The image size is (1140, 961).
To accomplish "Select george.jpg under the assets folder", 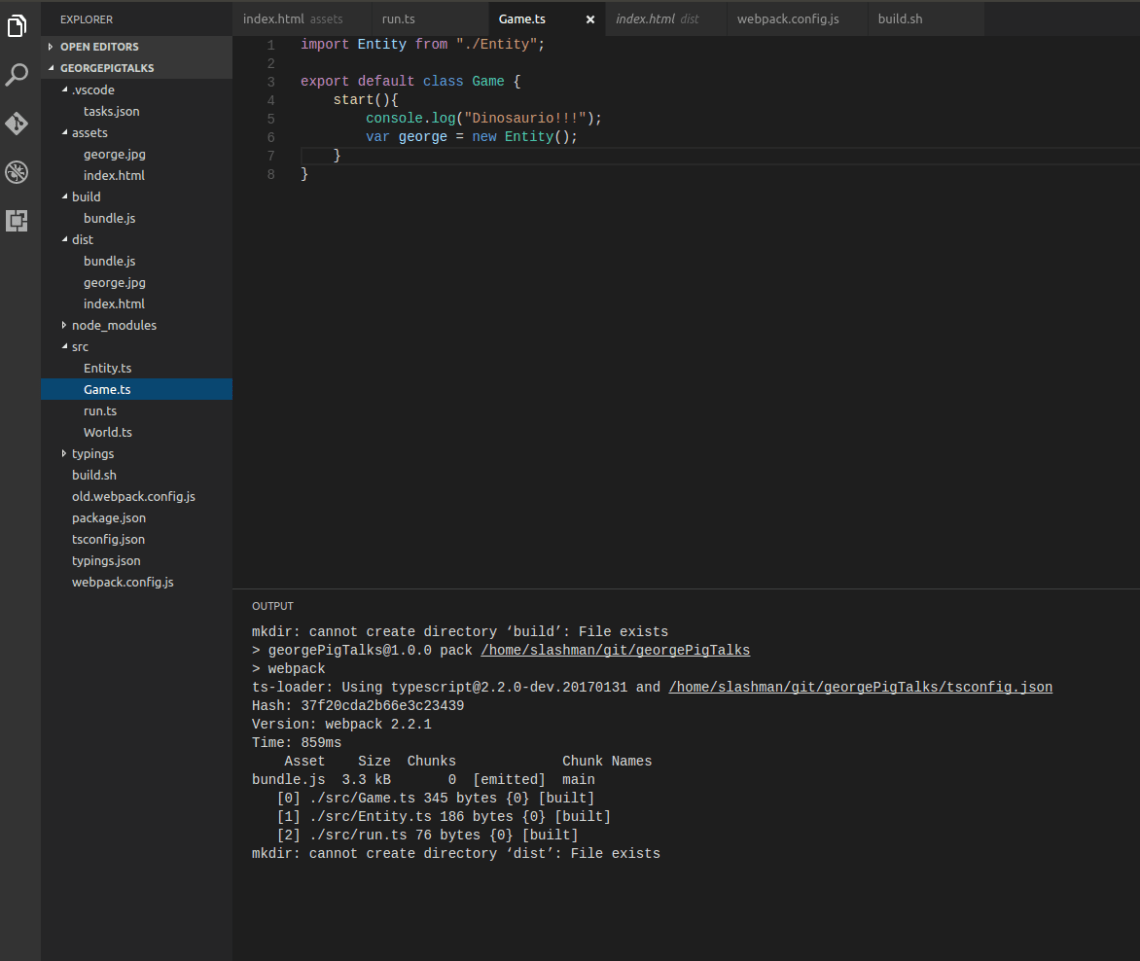I will tap(114, 154).
